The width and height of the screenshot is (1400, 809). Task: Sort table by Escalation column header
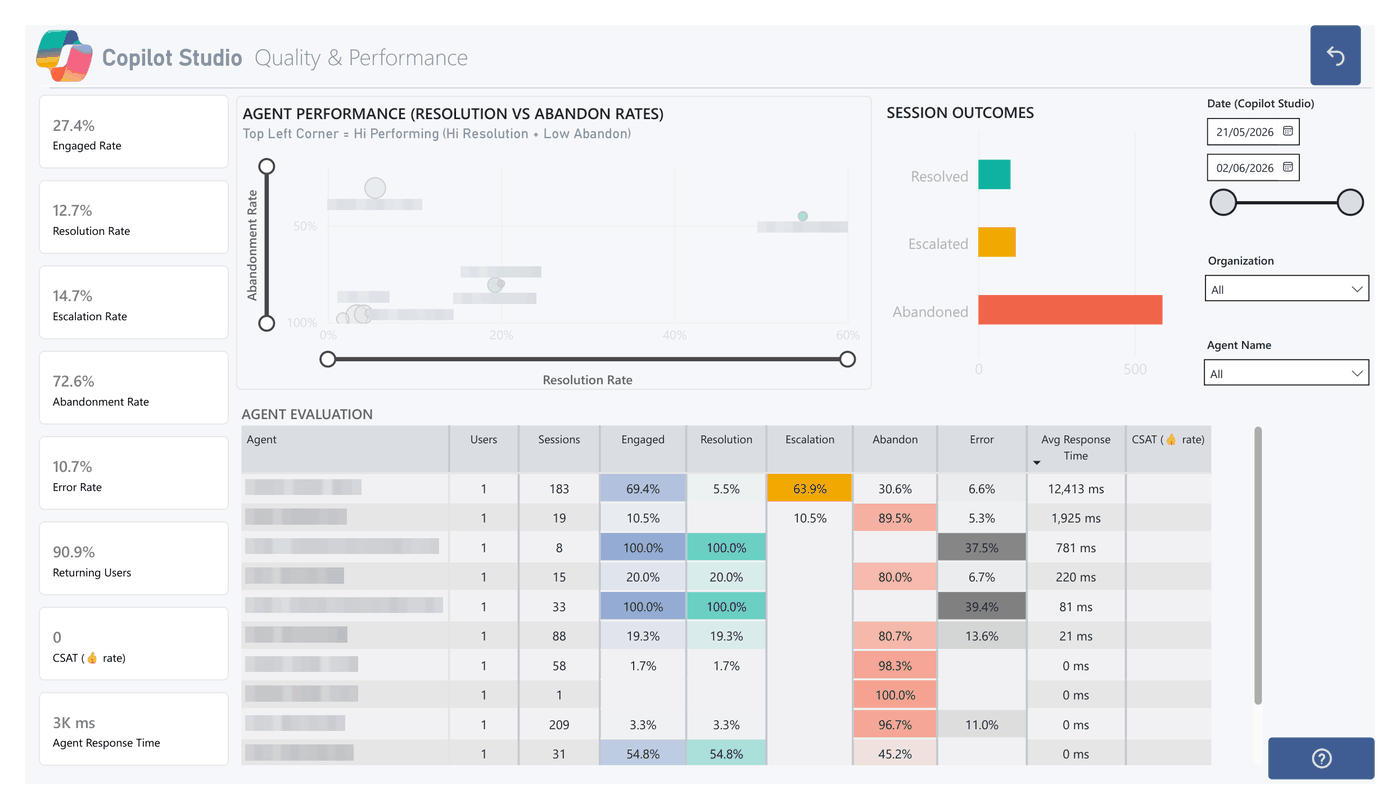(x=809, y=449)
